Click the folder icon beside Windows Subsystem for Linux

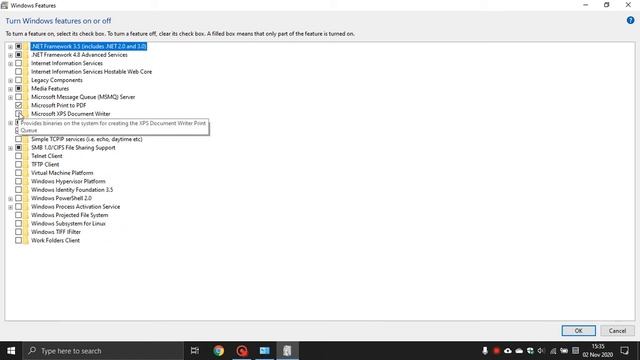[x=26, y=224]
